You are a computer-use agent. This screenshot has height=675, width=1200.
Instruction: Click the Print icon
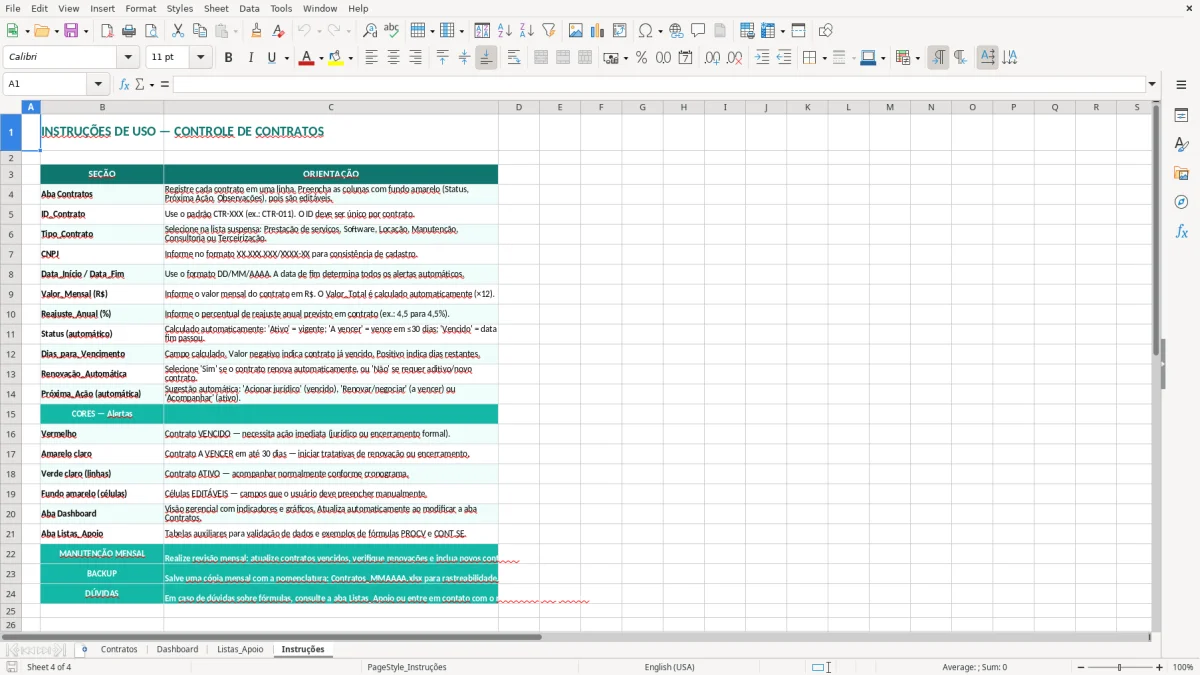click(x=128, y=31)
